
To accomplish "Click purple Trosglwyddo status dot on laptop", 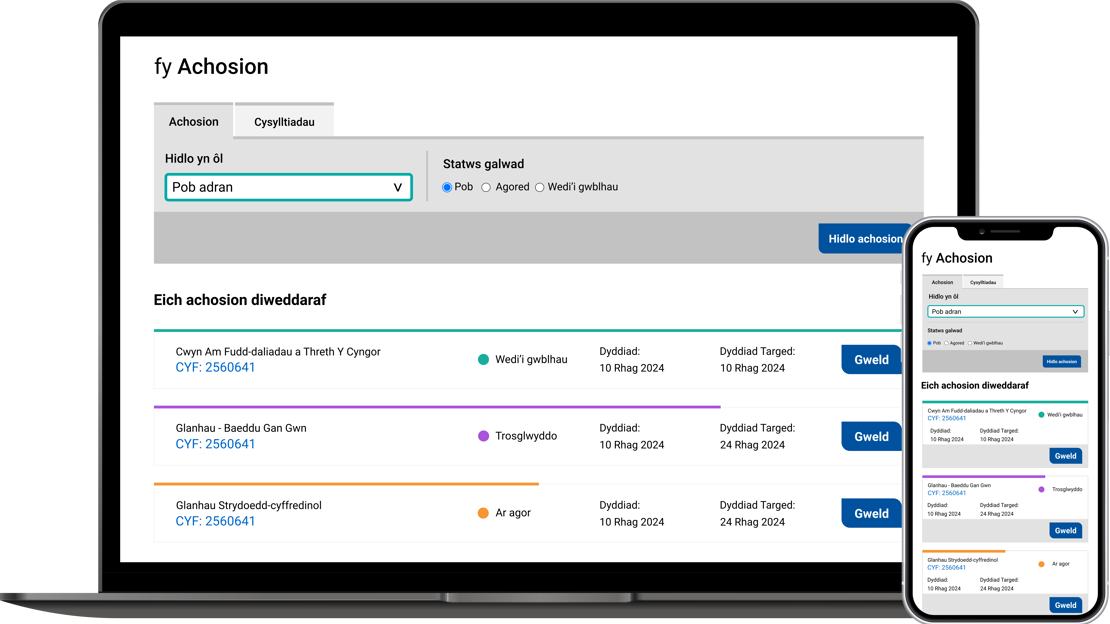I will pos(484,436).
